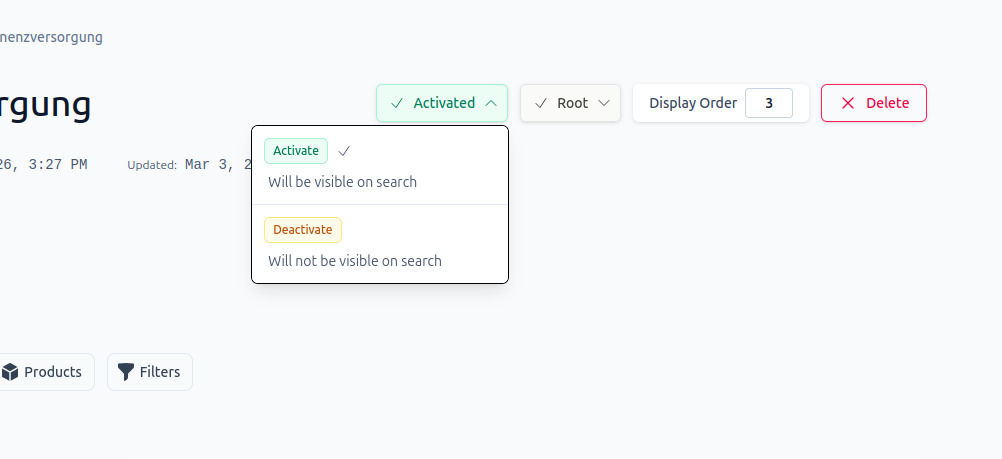Click the funnel icon beside Filters
Image resolution: width=1002 pixels, height=459 pixels.
[127, 372]
